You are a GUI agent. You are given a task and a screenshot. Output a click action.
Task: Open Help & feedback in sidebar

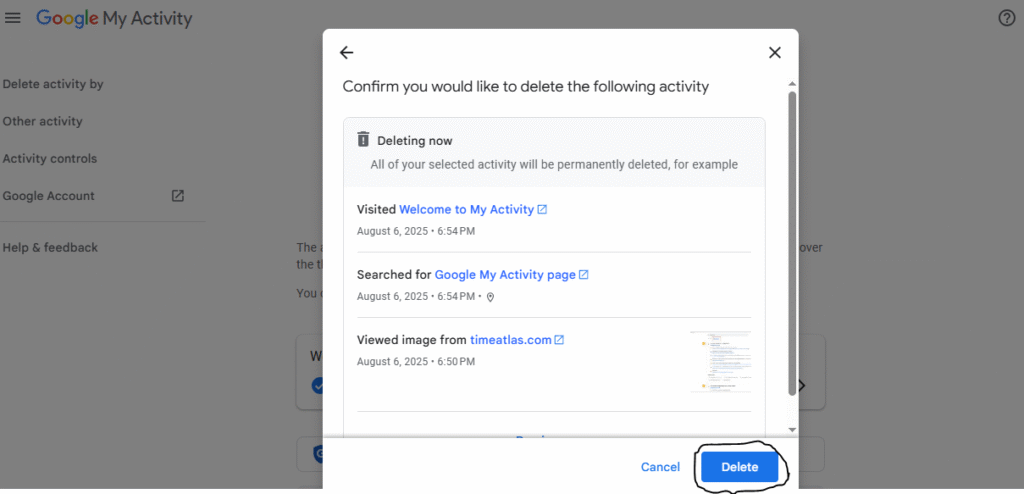click(50, 248)
